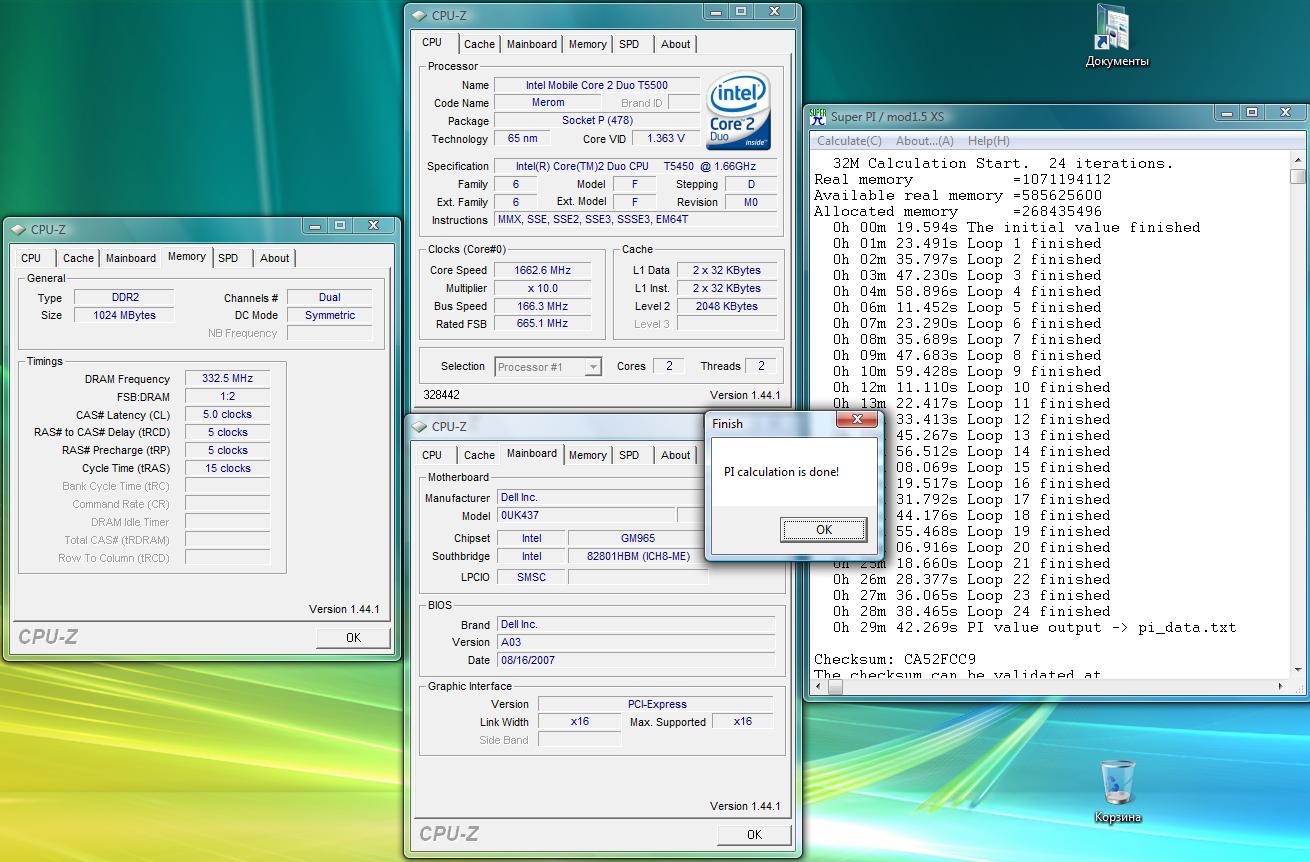Click the Core Speed 1662.6 MHz field
The width and height of the screenshot is (1310, 862).
point(542,270)
